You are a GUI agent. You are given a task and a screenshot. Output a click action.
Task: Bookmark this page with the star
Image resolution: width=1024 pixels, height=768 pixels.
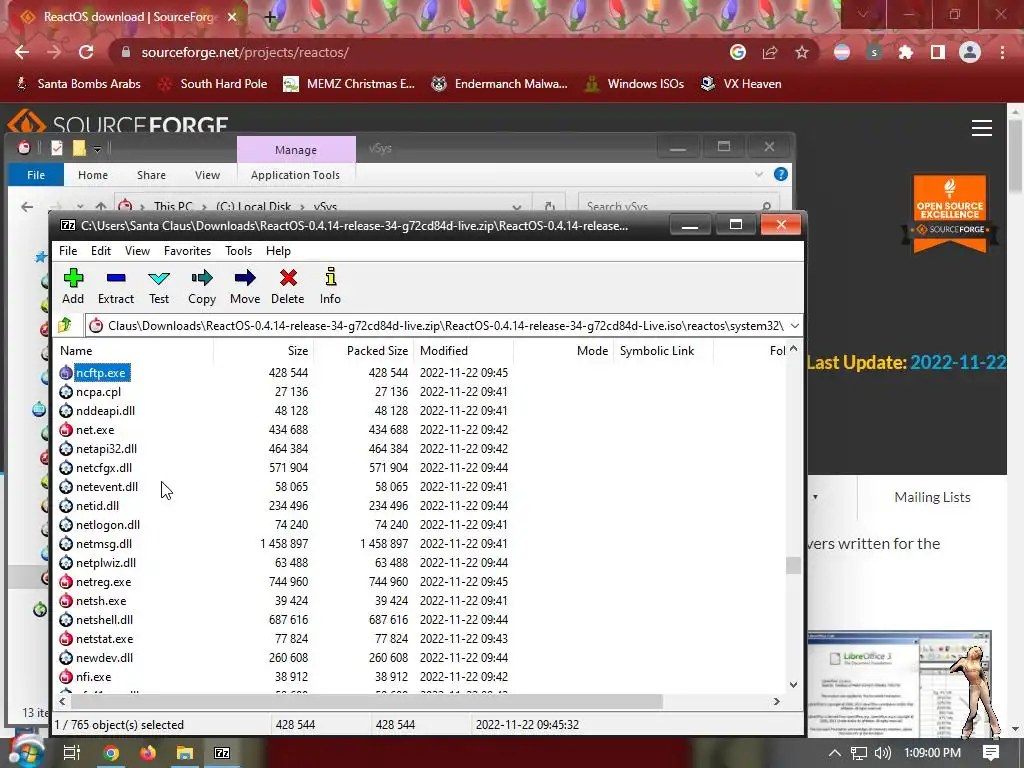802,52
